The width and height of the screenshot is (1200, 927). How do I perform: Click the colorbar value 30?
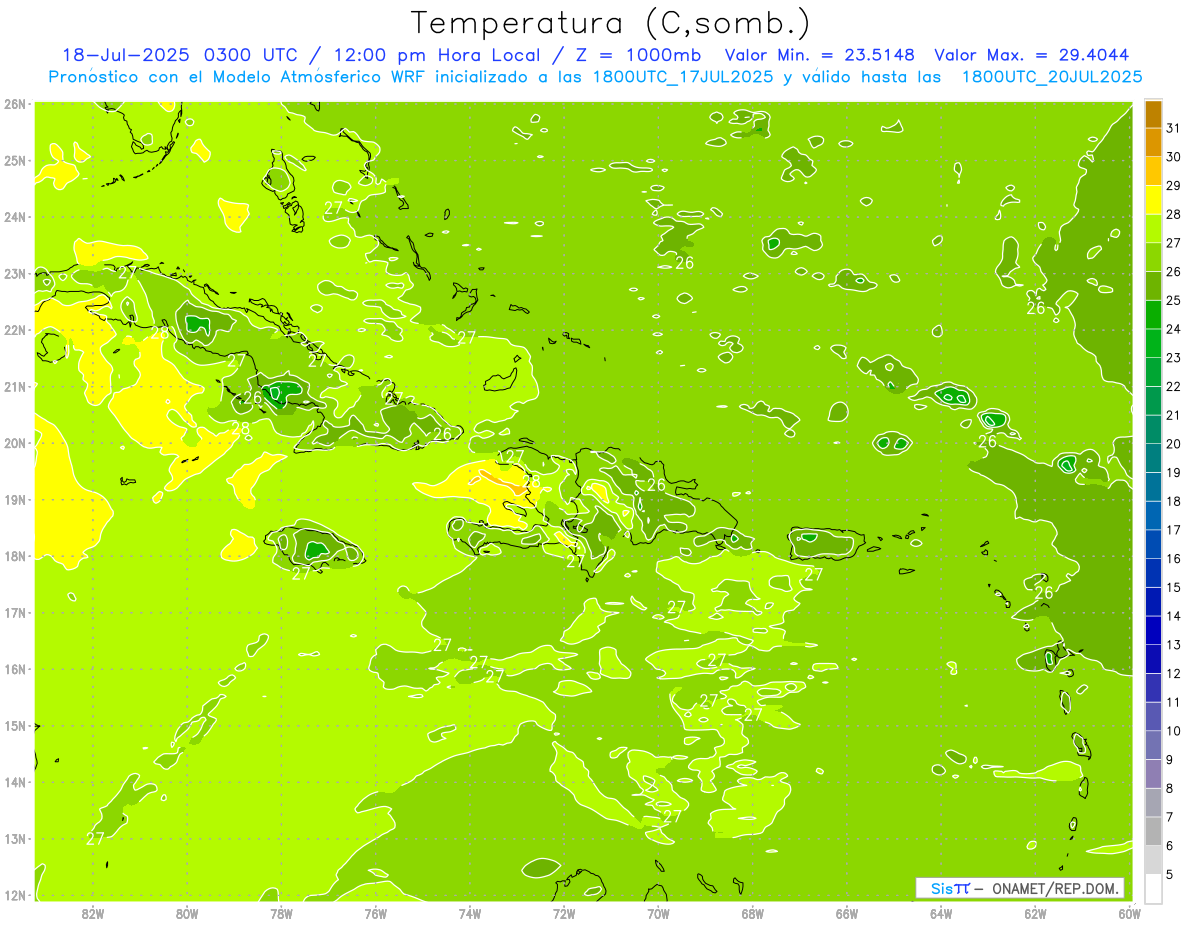click(x=1174, y=156)
